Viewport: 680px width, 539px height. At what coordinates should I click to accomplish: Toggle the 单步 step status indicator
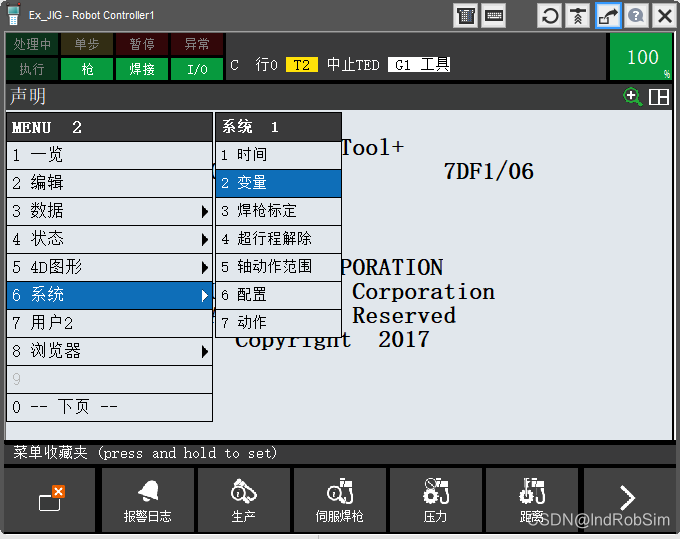pyautogui.click(x=87, y=44)
